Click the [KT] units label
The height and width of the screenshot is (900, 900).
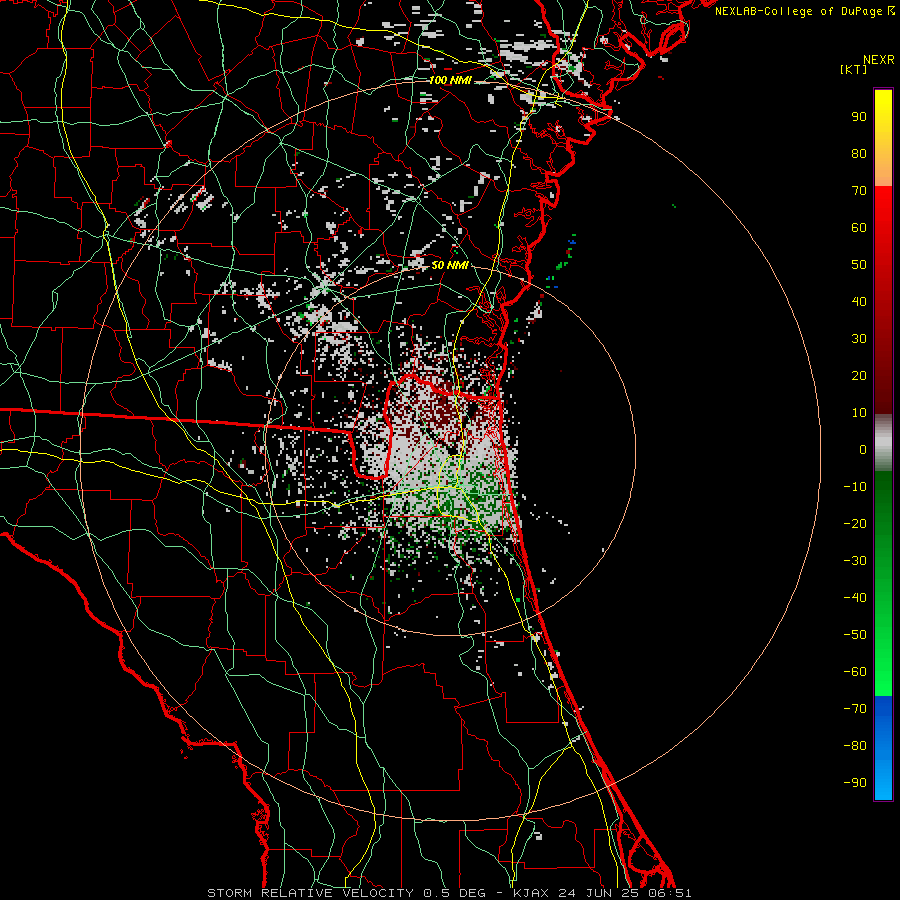click(x=854, y=69)
